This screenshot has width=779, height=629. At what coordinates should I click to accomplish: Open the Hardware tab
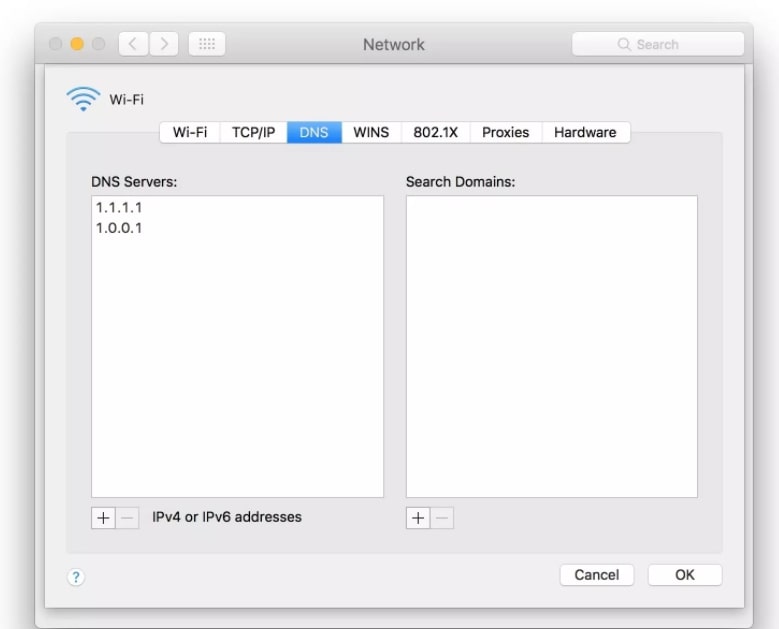(585, 132)
